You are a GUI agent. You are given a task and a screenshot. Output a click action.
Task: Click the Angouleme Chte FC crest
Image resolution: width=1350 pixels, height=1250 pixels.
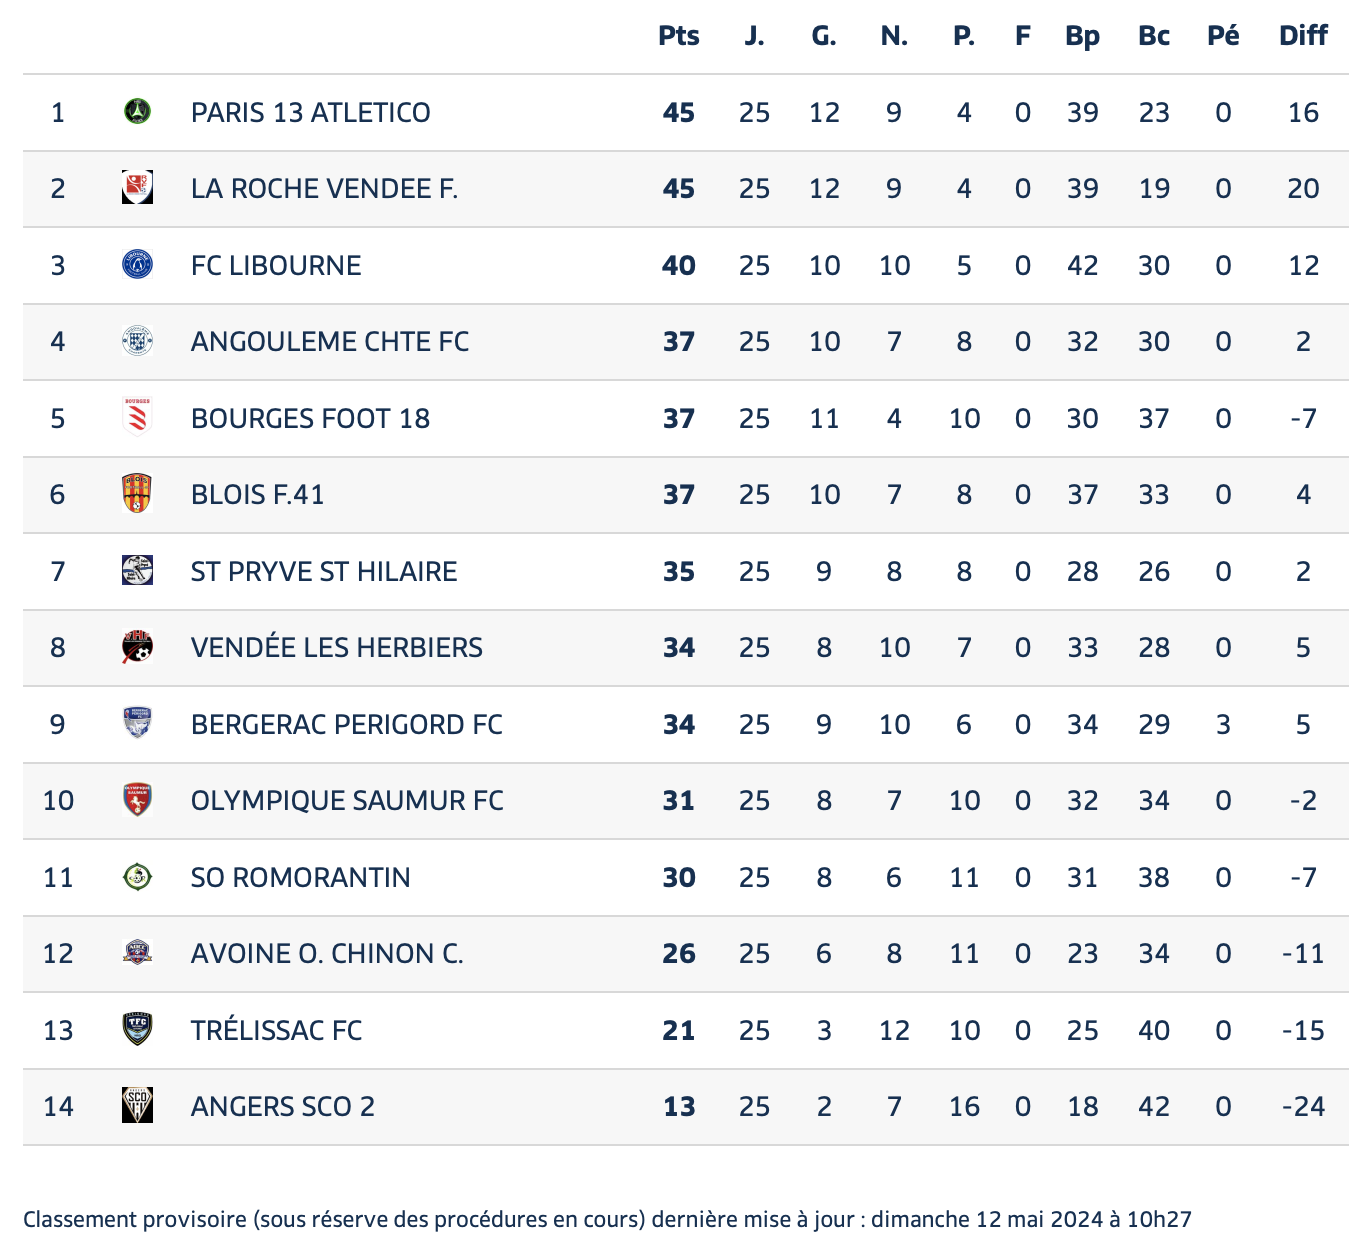(x=137, y=341)
